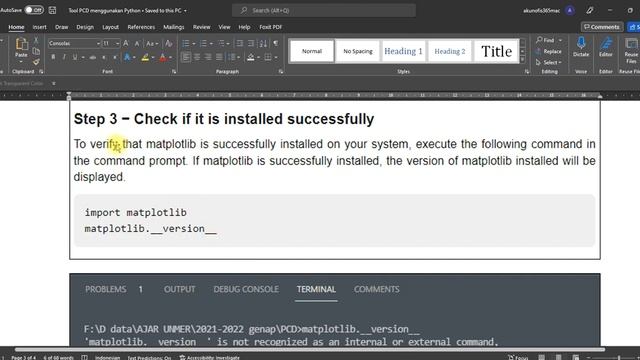The image size is (640, 360).
Task: Open the Consolas font name dropdown
Action: (x=98, y=43)
